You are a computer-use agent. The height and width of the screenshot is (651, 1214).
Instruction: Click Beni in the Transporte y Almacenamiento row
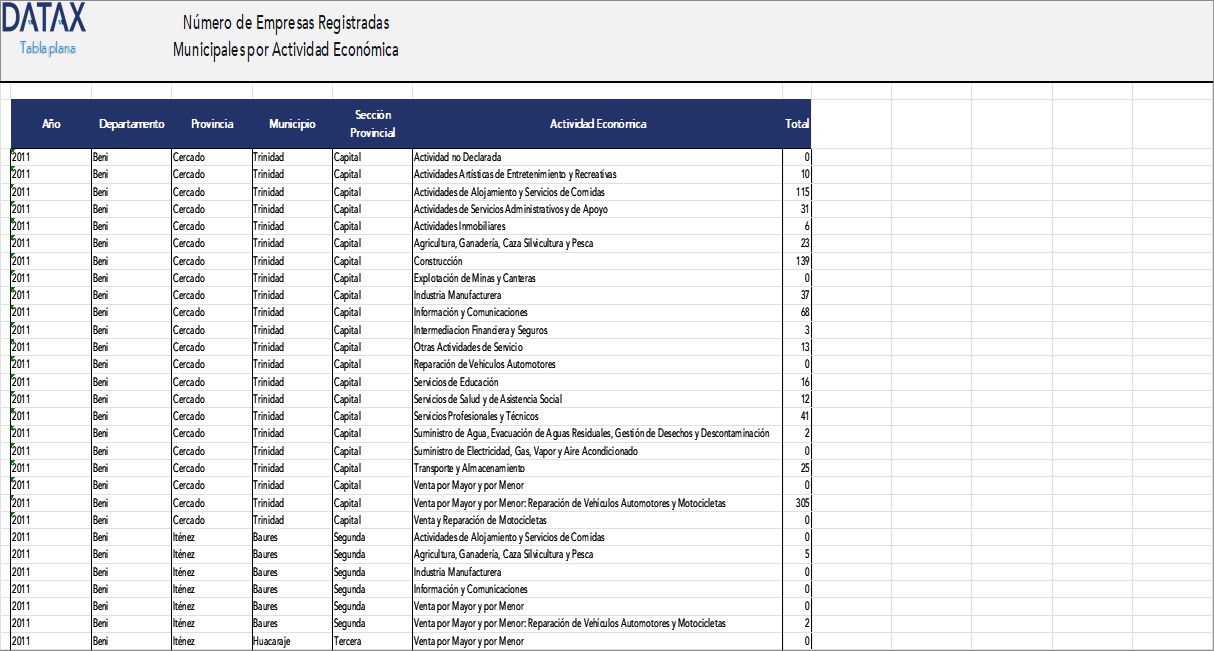click(132, 468)
